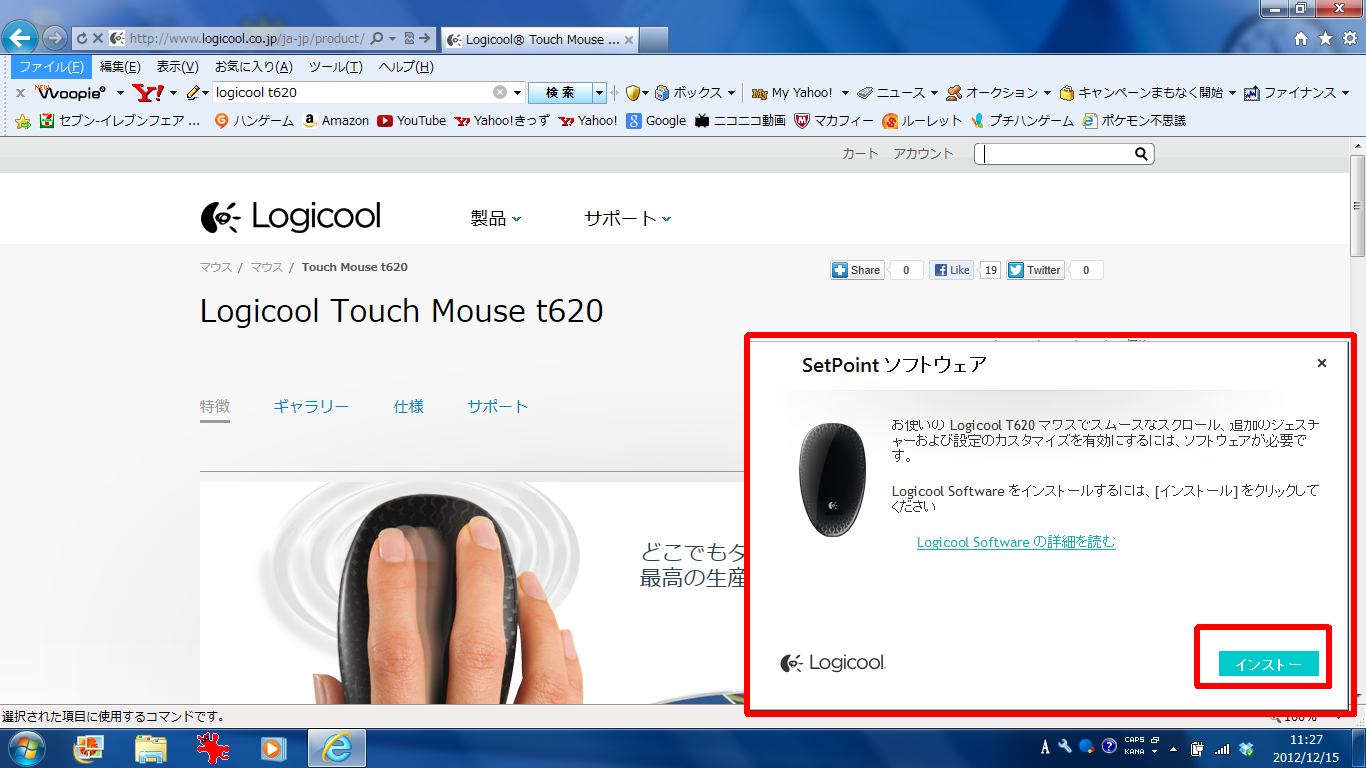Click the Facebook Like button
The width and height of the screenshot is (1366, 768).
pyautogui.click(x=951, y=270)
